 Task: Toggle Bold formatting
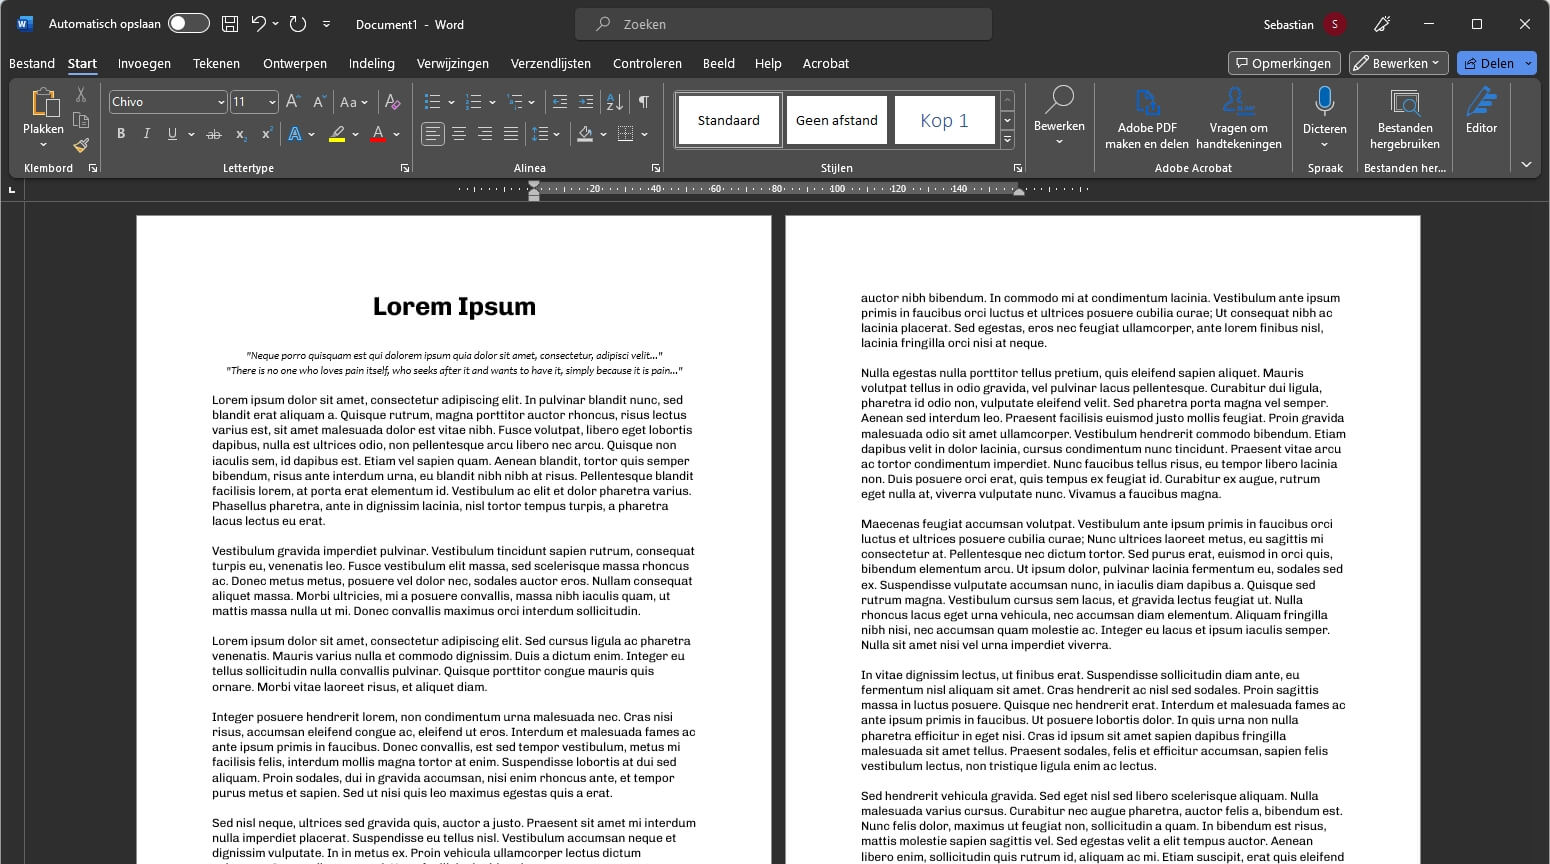[x=121, y=134]
